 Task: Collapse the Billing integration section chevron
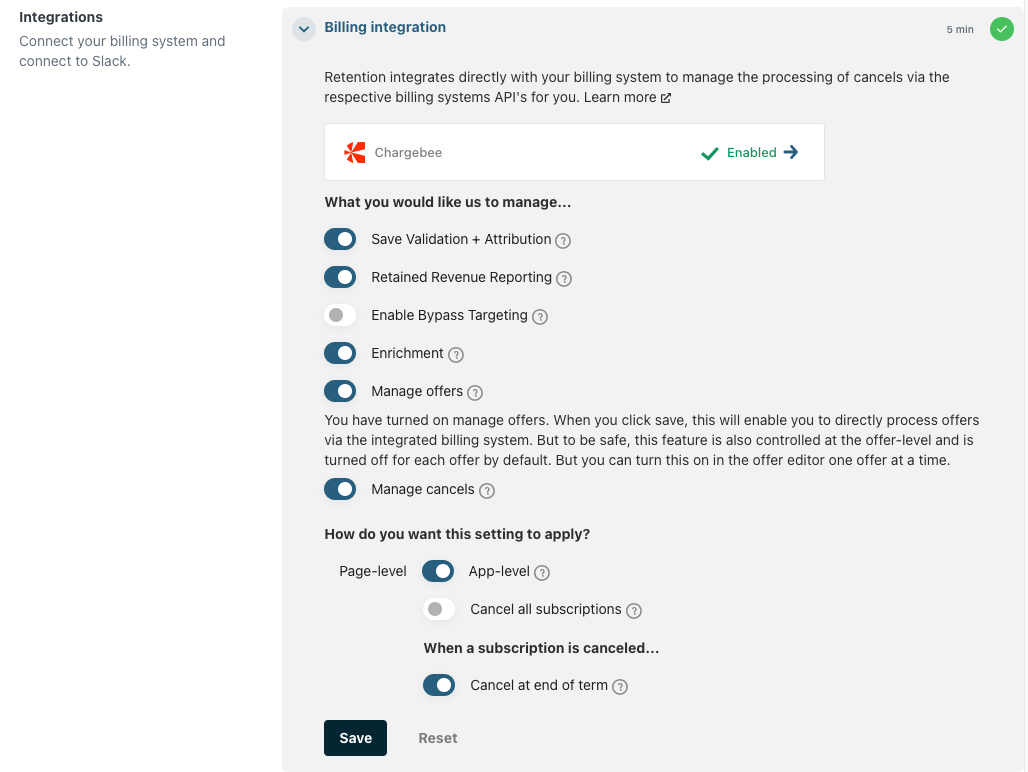(304, 28)
